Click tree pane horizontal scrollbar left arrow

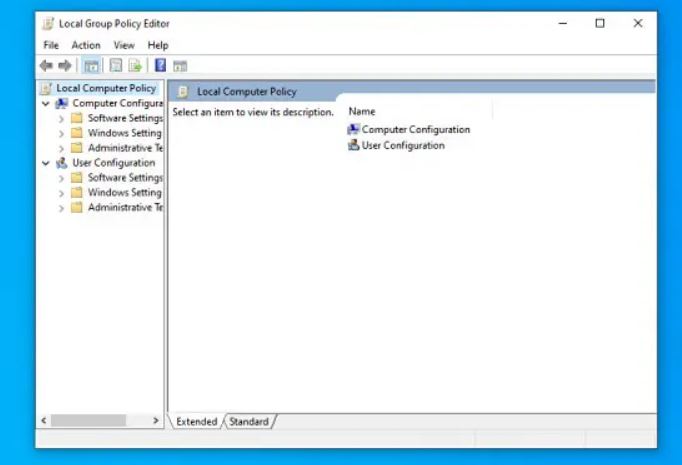(x=43, y=421)
